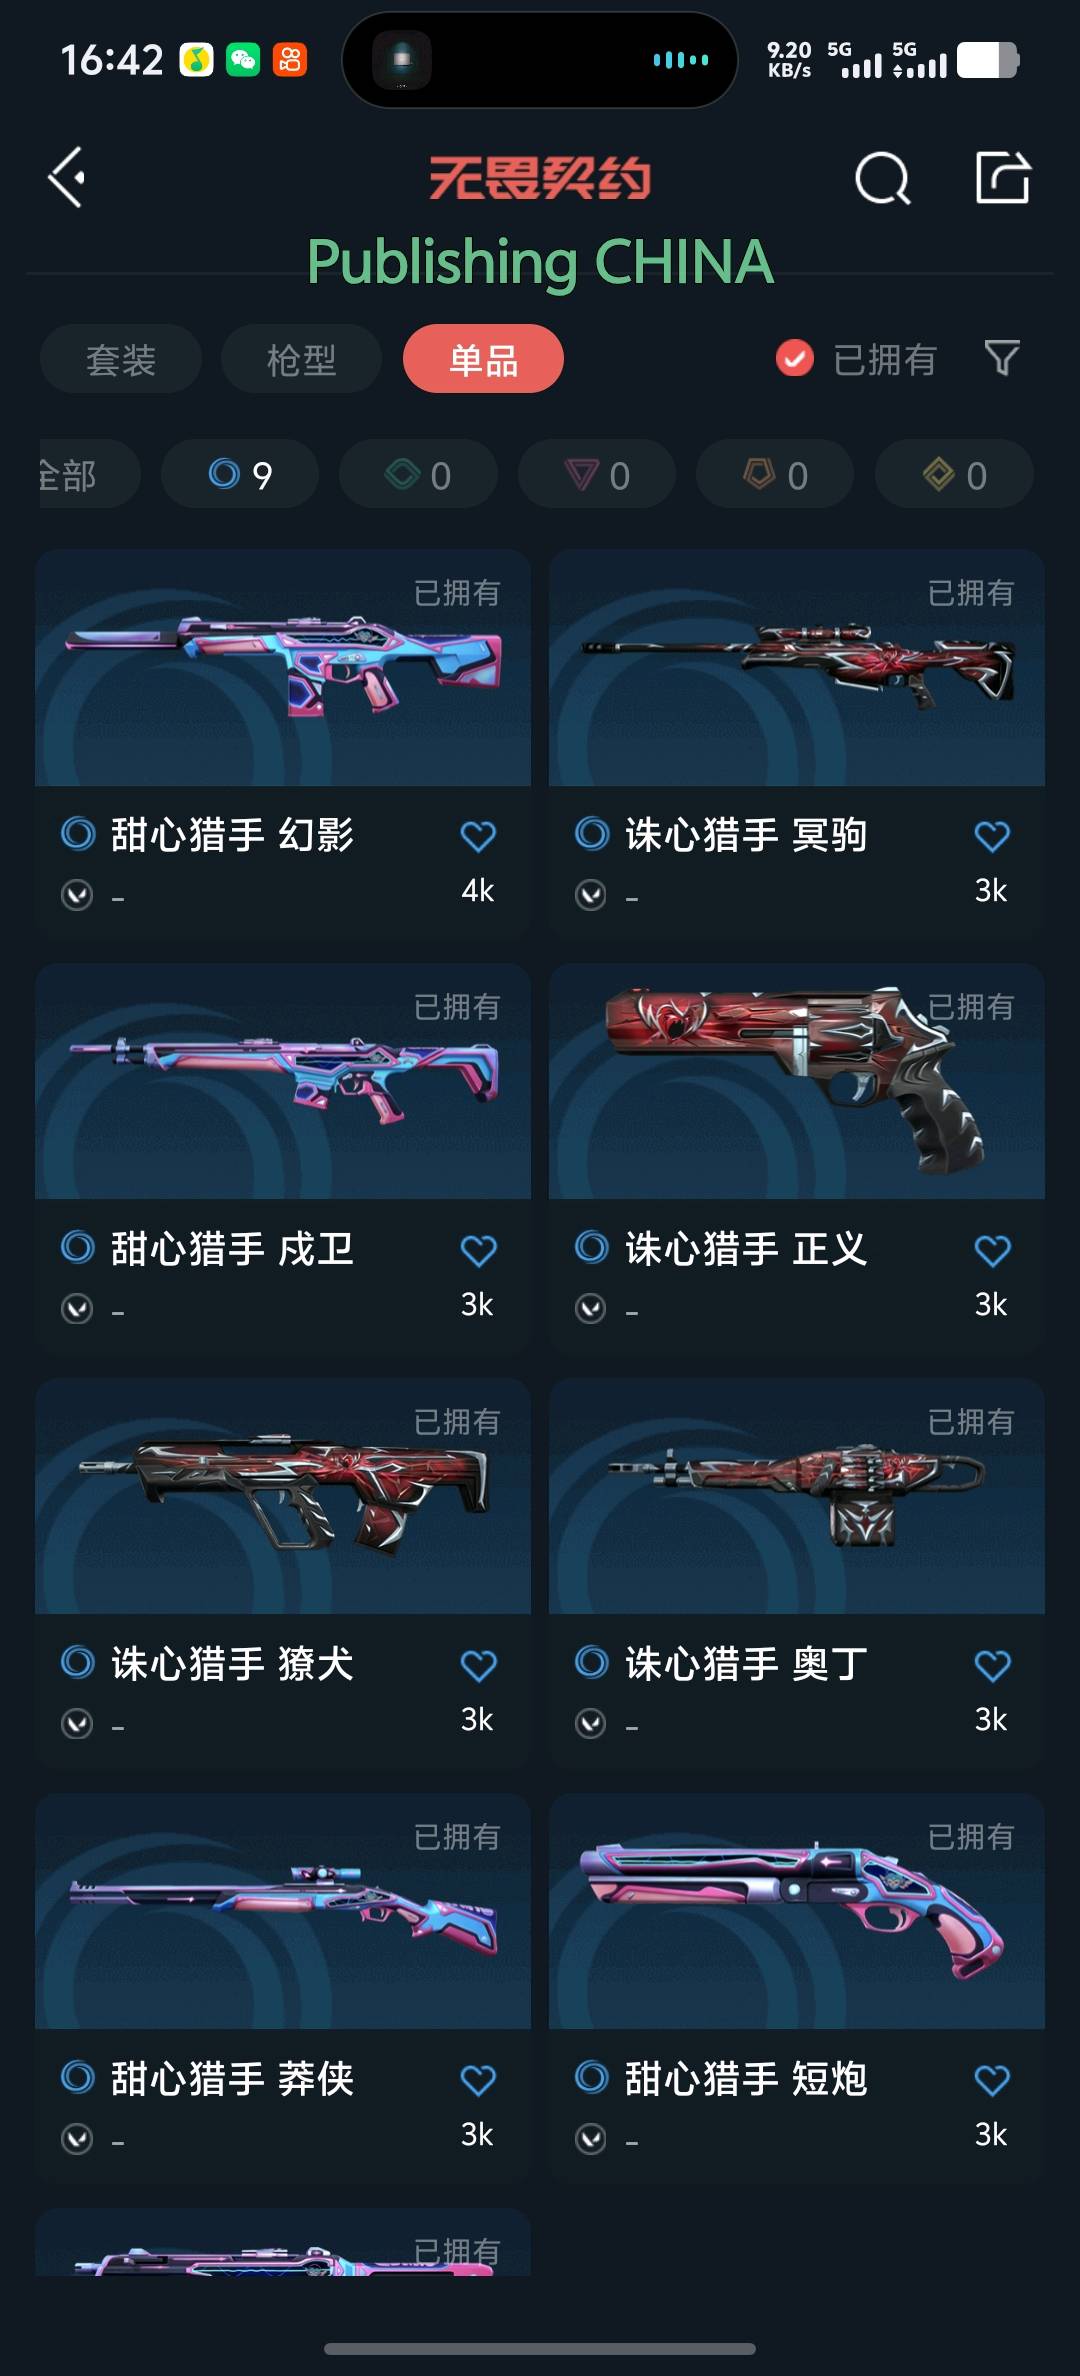Tap the back arrow icon
The image size is (1080, 2376).
(67, 178)
